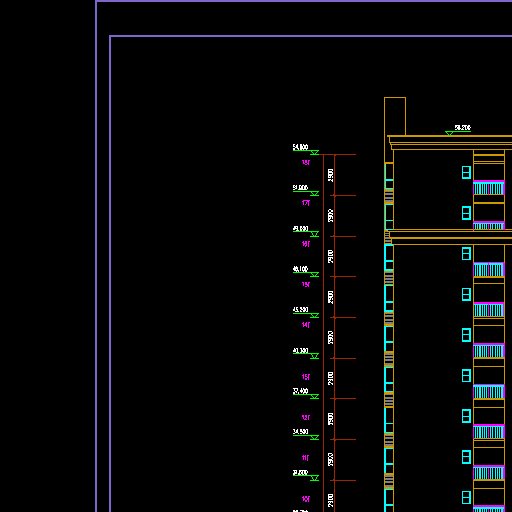This screenshot has height=512, width=512.
Task: Select the rooftop tower outline above the cornice
Action: point(395,116)
